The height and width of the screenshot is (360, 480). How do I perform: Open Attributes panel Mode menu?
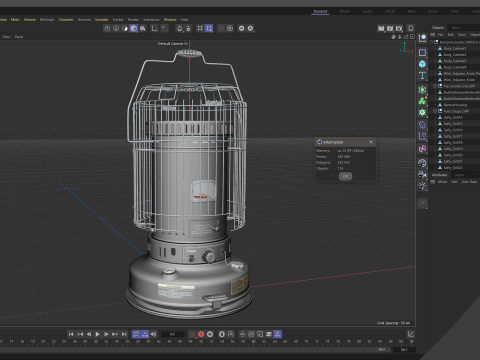point(442,182)
